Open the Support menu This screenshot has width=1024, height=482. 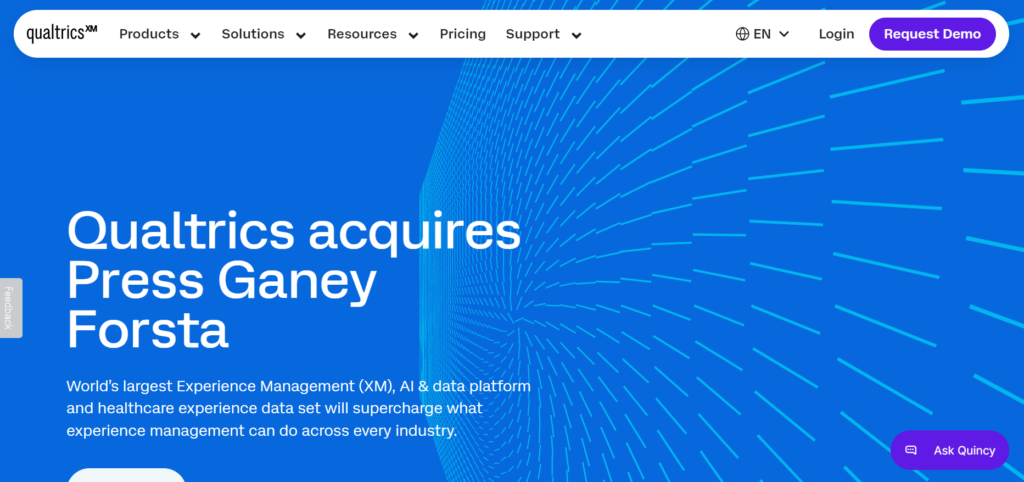(x=532, y=34)
